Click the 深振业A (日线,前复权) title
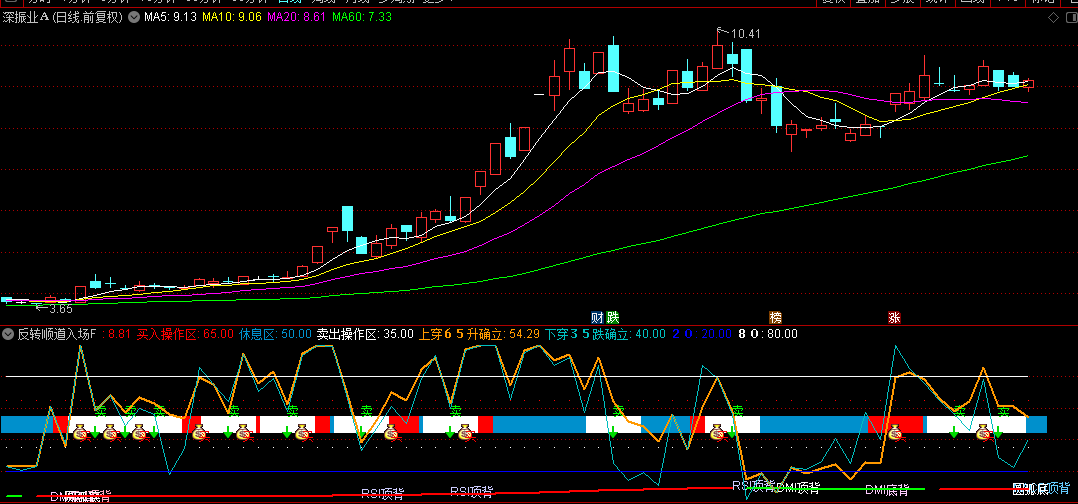Screen dimensions: 1078x504 click(63, 18)
